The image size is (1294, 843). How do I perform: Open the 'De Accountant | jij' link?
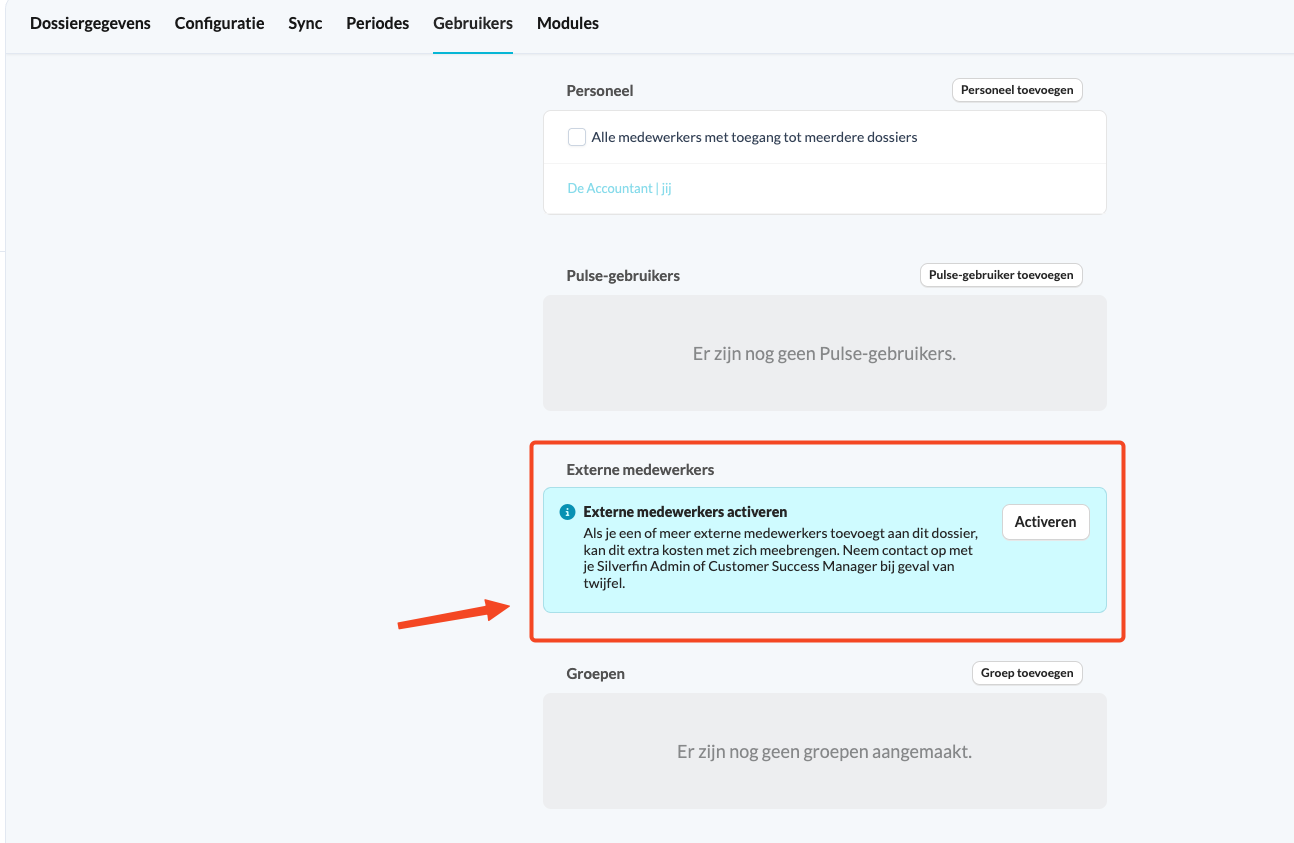pyautogui.click(x=619, y=188)
